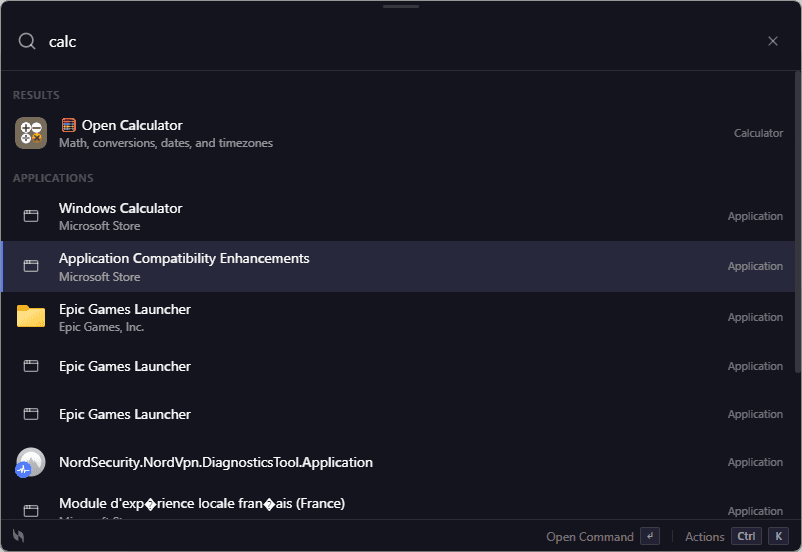Click the vertical scrollbar of results list
Viewport: 802px width, 552px height.
797,223
